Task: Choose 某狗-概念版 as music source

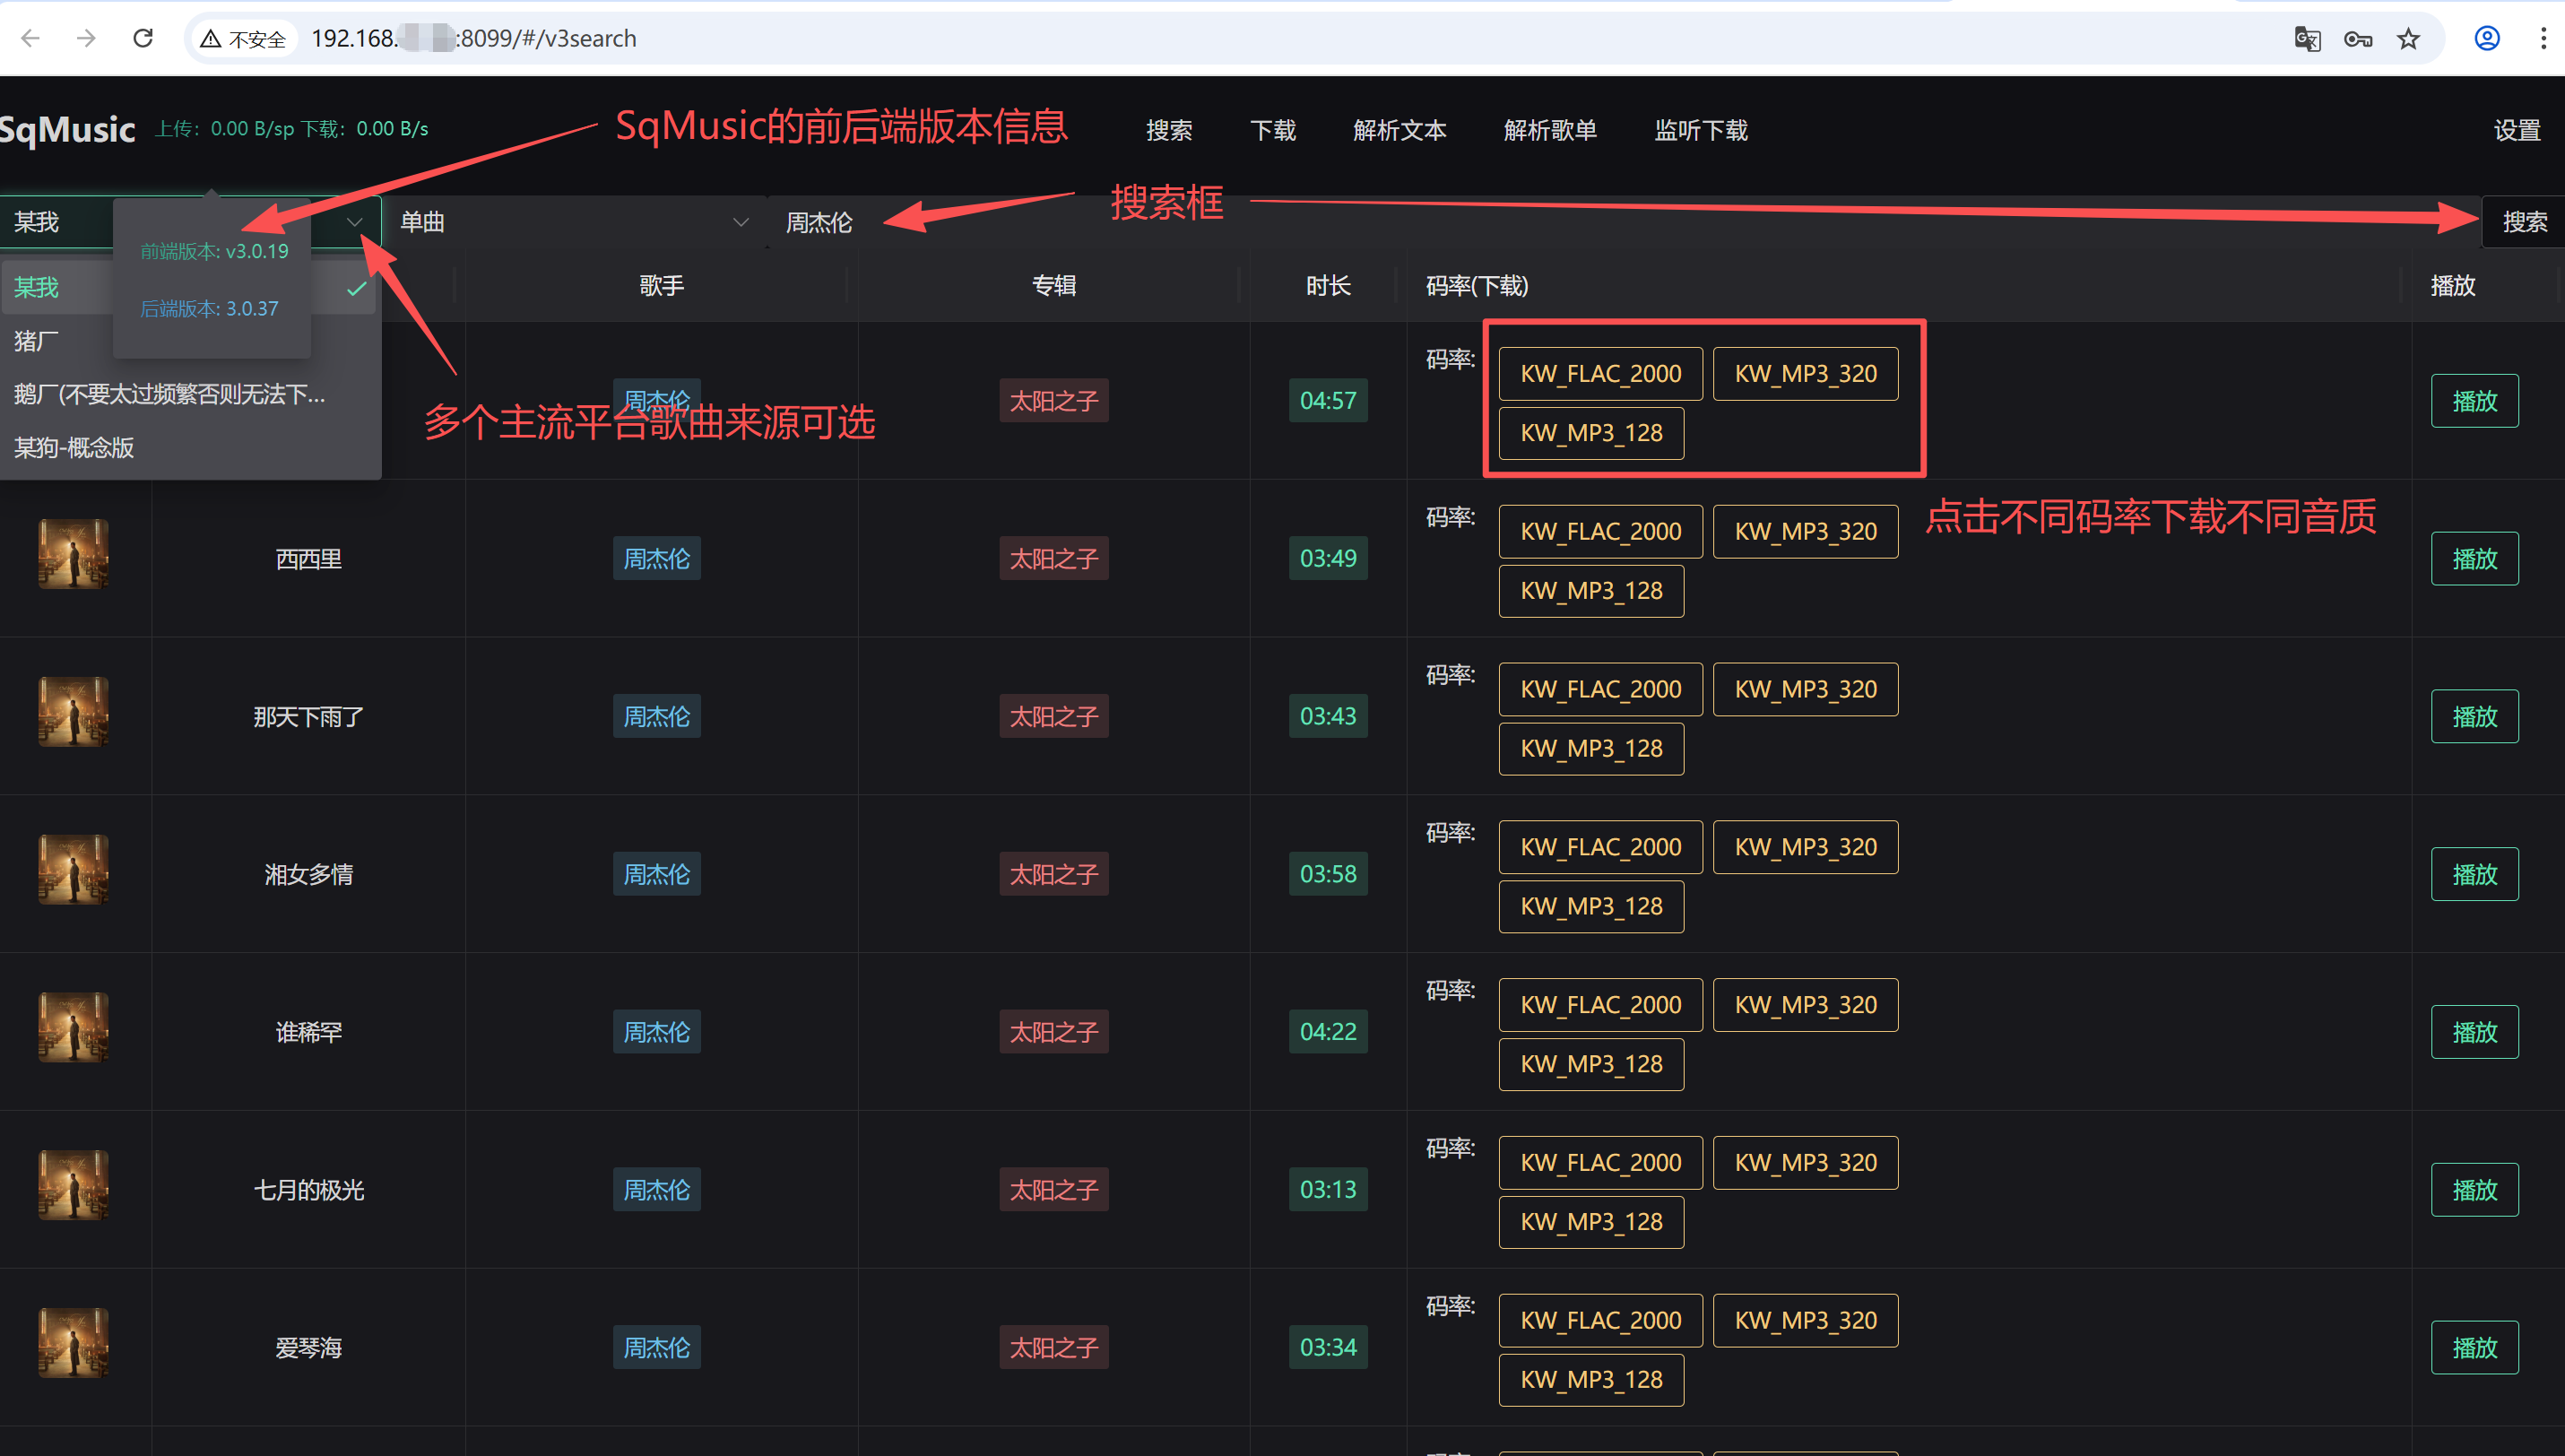Action: pyautogui.click(x=75, y=447)
